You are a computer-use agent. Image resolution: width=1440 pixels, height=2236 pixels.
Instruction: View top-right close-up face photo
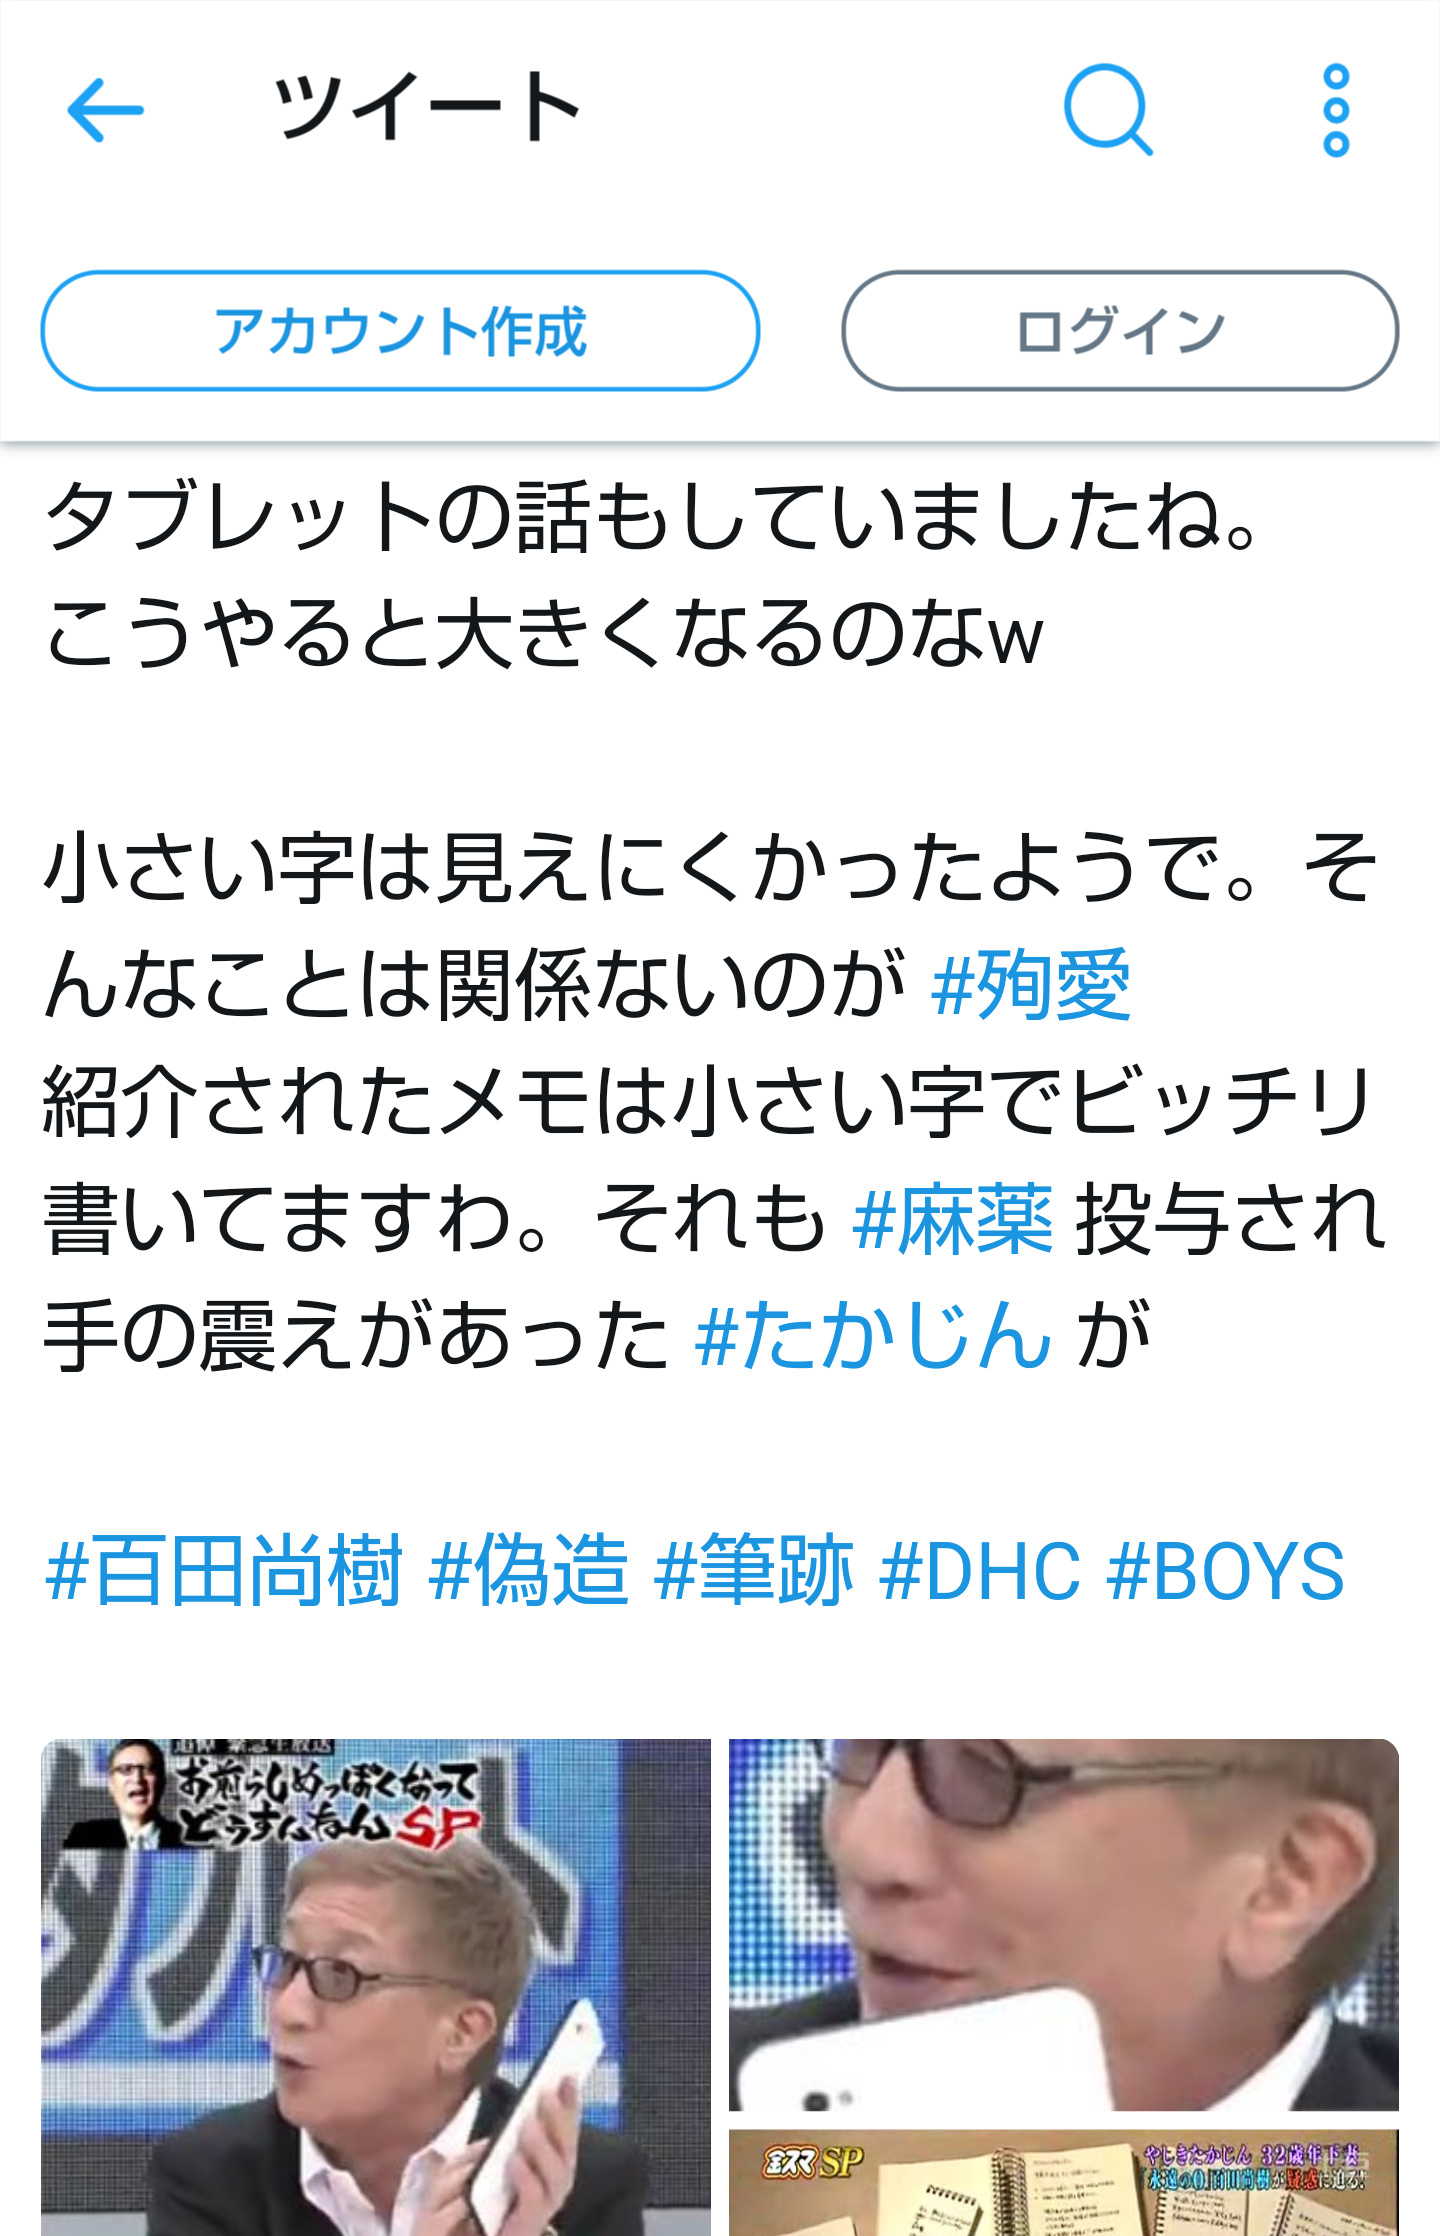1064,1925
